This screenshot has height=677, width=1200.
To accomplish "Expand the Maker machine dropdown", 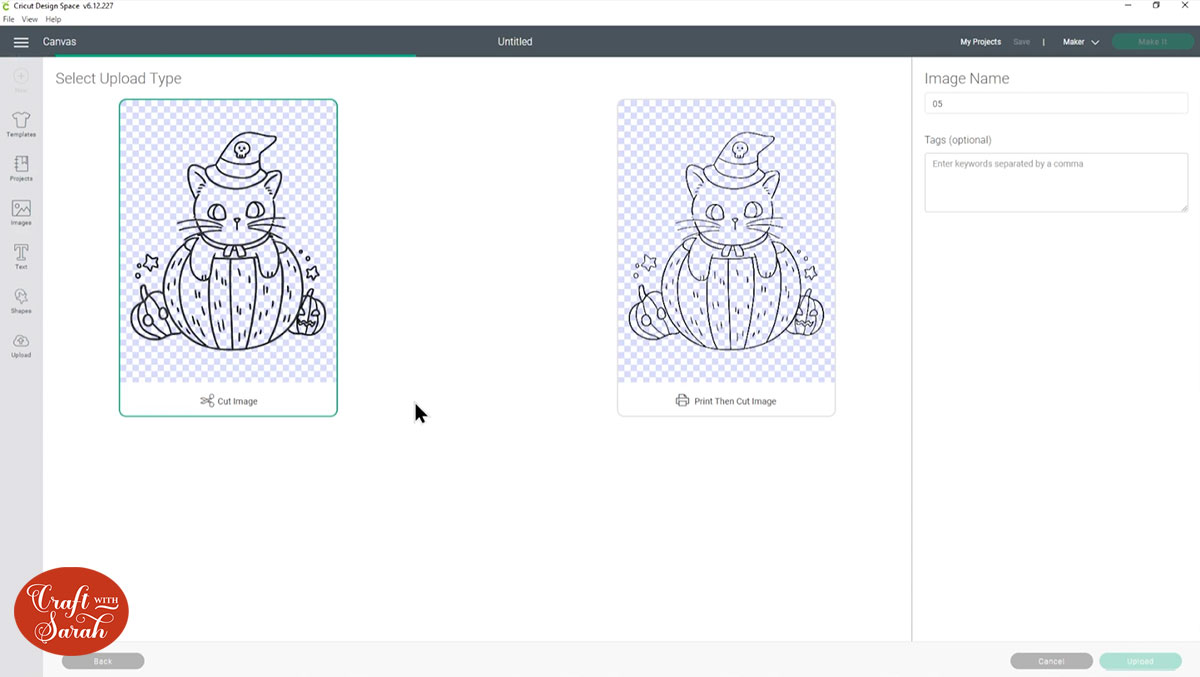I will click(1080, 42).
